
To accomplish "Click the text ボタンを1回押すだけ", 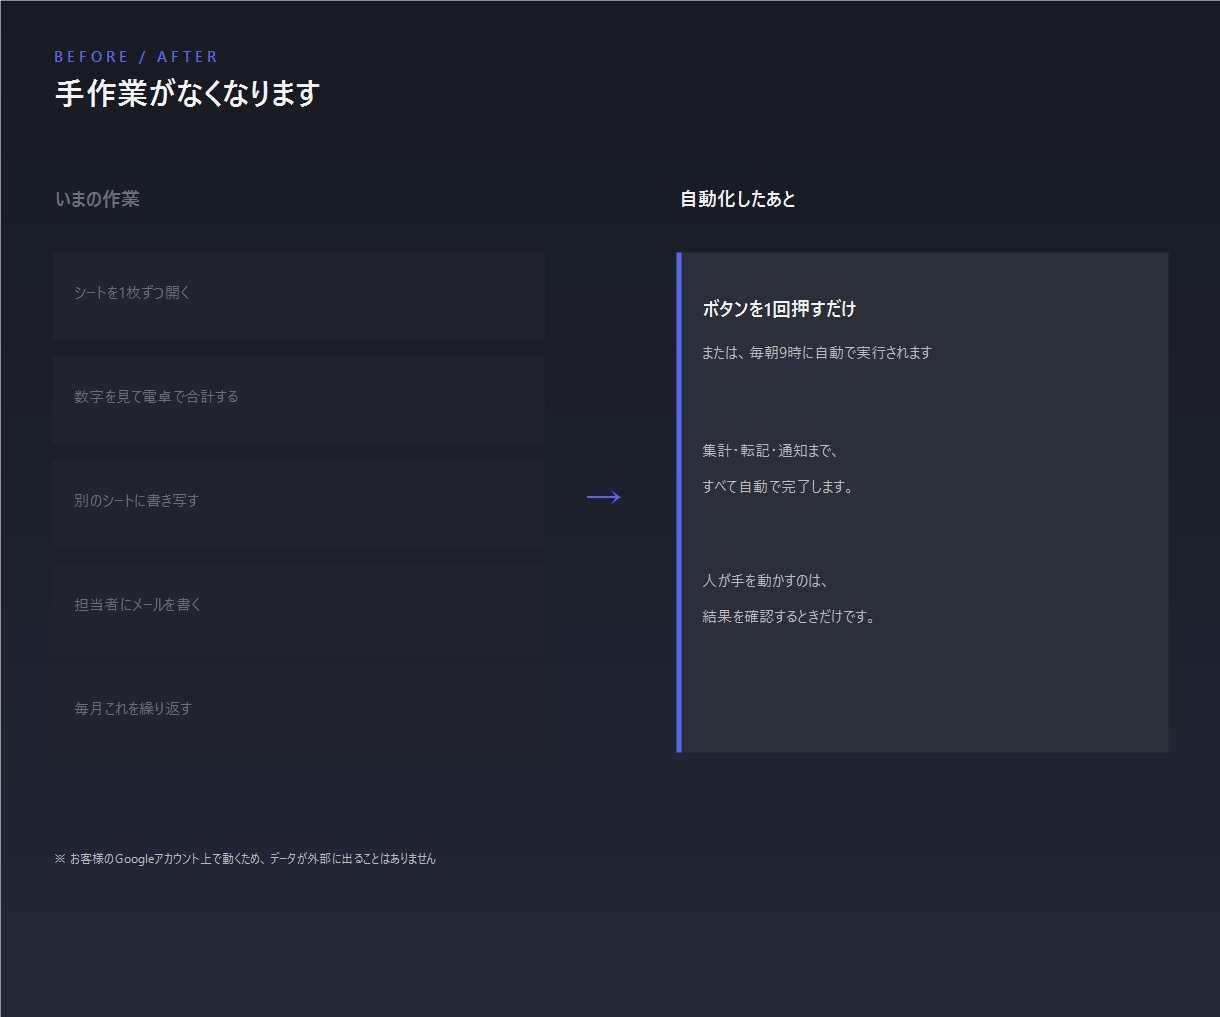I will coord(779,309).
